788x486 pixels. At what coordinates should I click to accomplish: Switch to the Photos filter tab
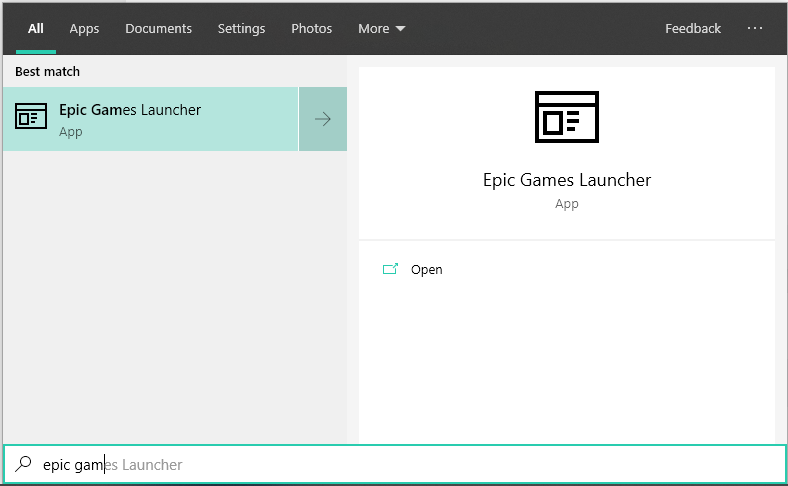pyautogui.click(x=312, y=29)
